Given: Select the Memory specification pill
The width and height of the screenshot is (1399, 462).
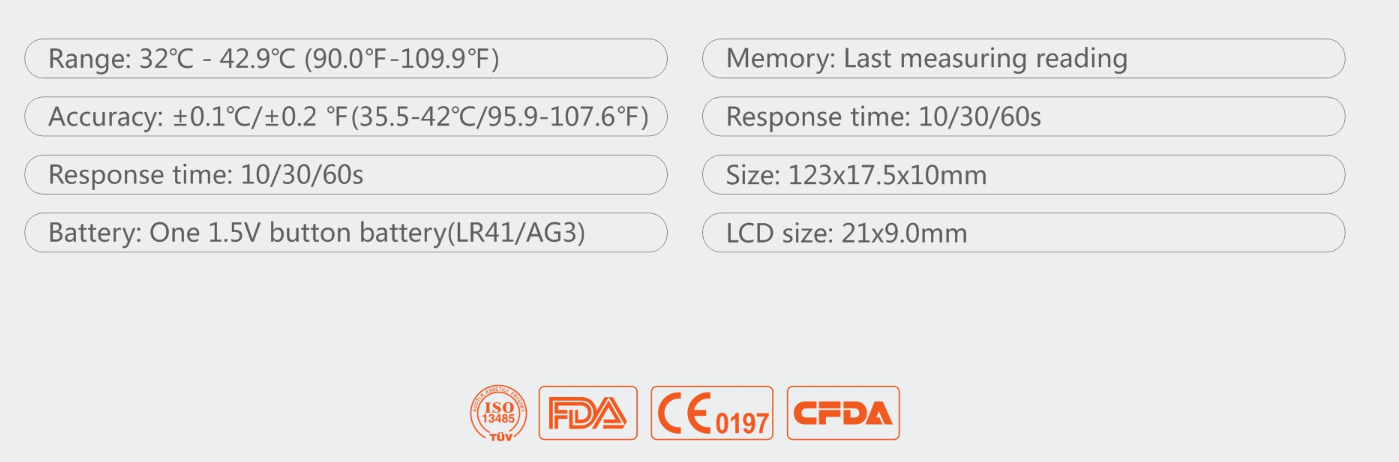Looking at the screenshot, I should click(x=1023, y=59).
